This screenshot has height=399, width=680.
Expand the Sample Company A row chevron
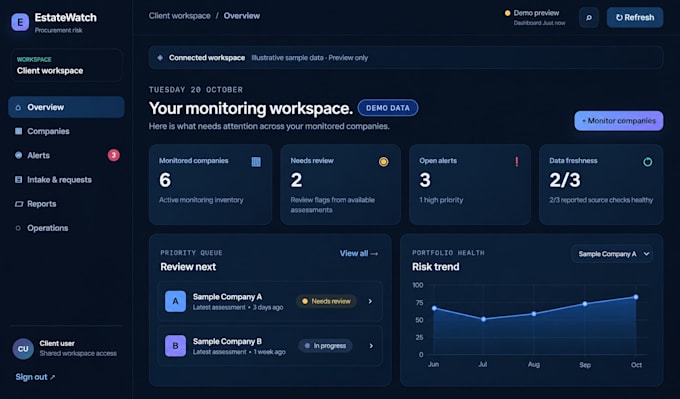tap(370, 301)
